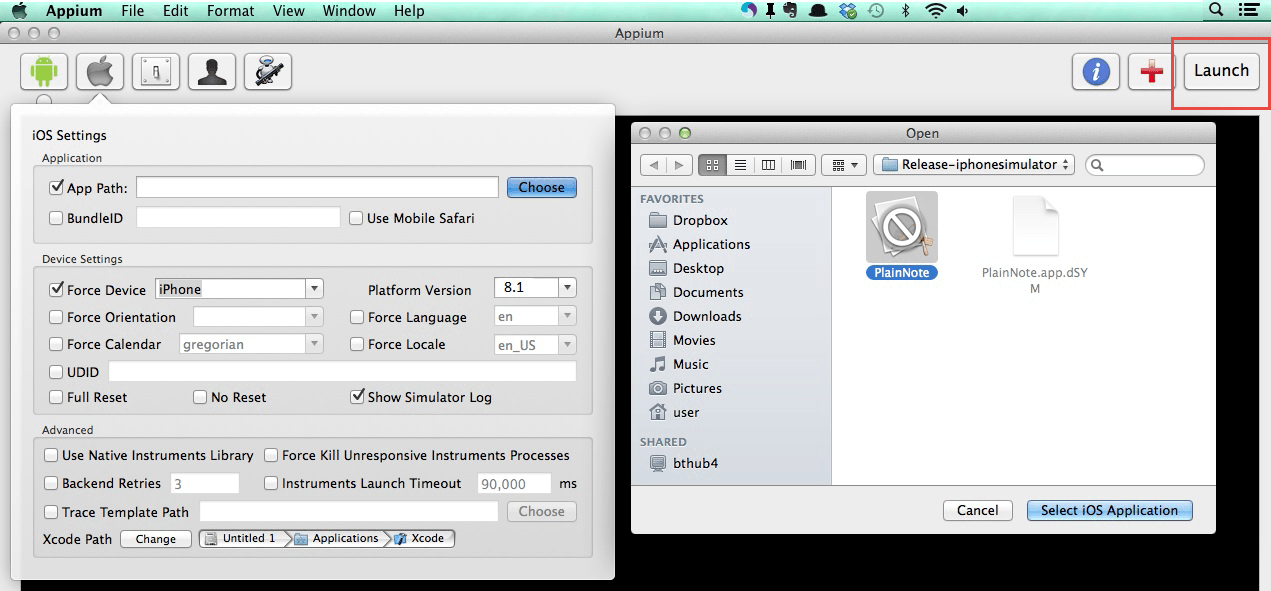
Task: Open the Android settings icon
Action: tap(44, 72)
